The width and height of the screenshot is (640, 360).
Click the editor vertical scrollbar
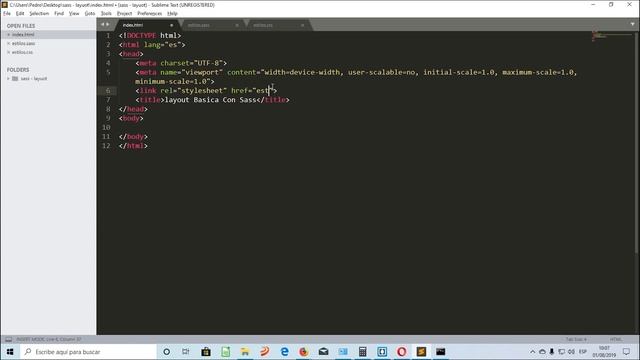(636, 143)
